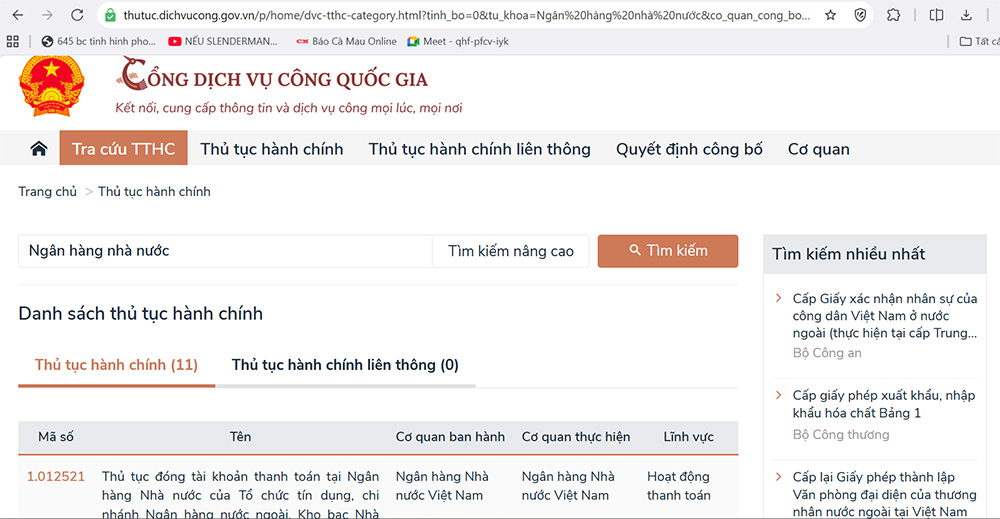Open the apps grid in bookmarks bar
1000x519 pixels.
pyautogui.click(x=13, y=41)
